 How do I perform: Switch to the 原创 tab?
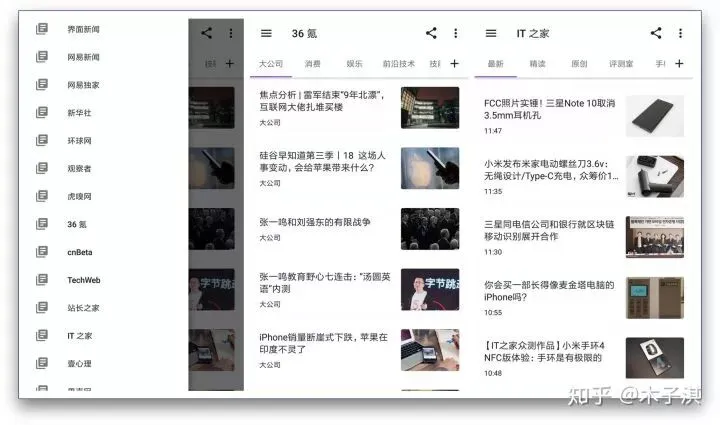pyautogui.click(x=579, y=64)
